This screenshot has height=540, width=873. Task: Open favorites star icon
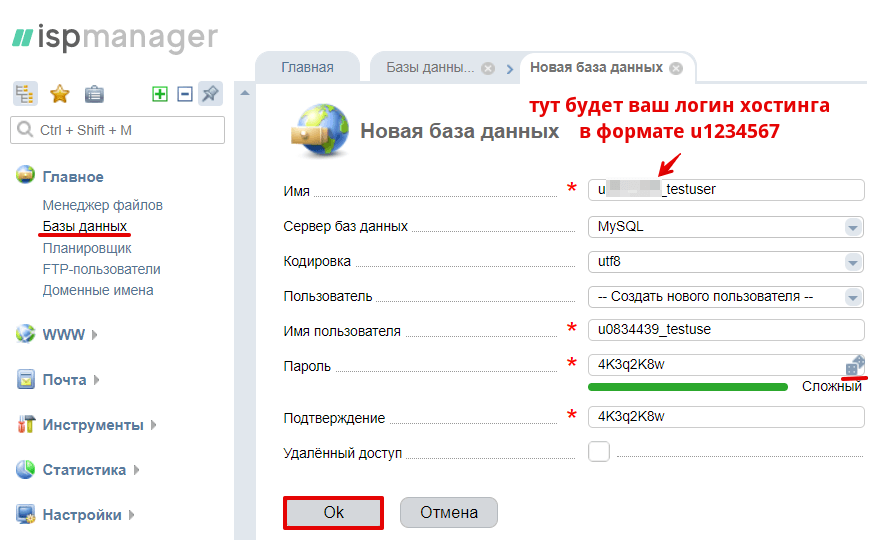coord(60,94)
